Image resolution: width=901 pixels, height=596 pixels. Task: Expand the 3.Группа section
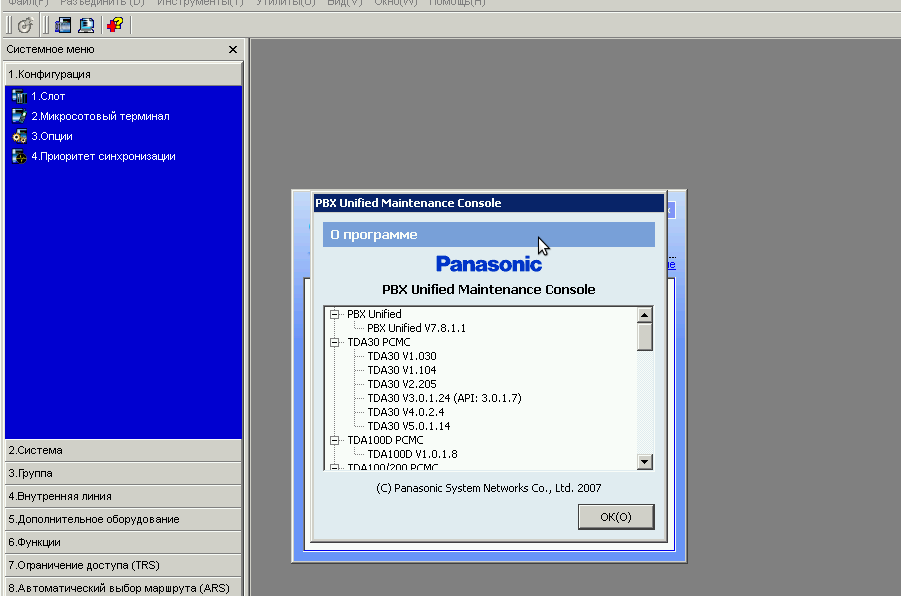click(124, 474)
